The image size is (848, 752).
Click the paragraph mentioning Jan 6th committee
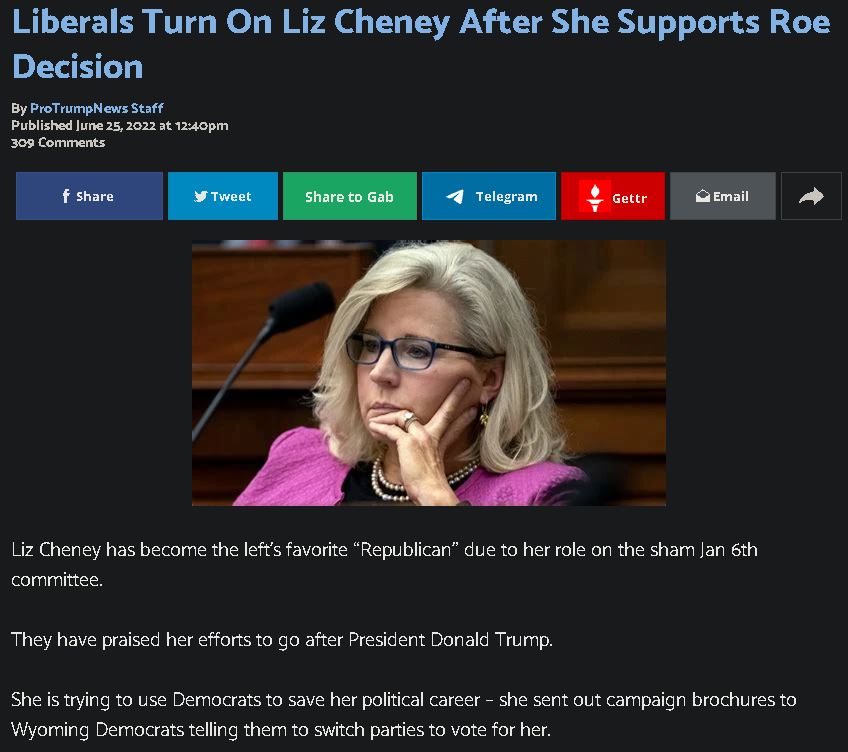(384, 564)
